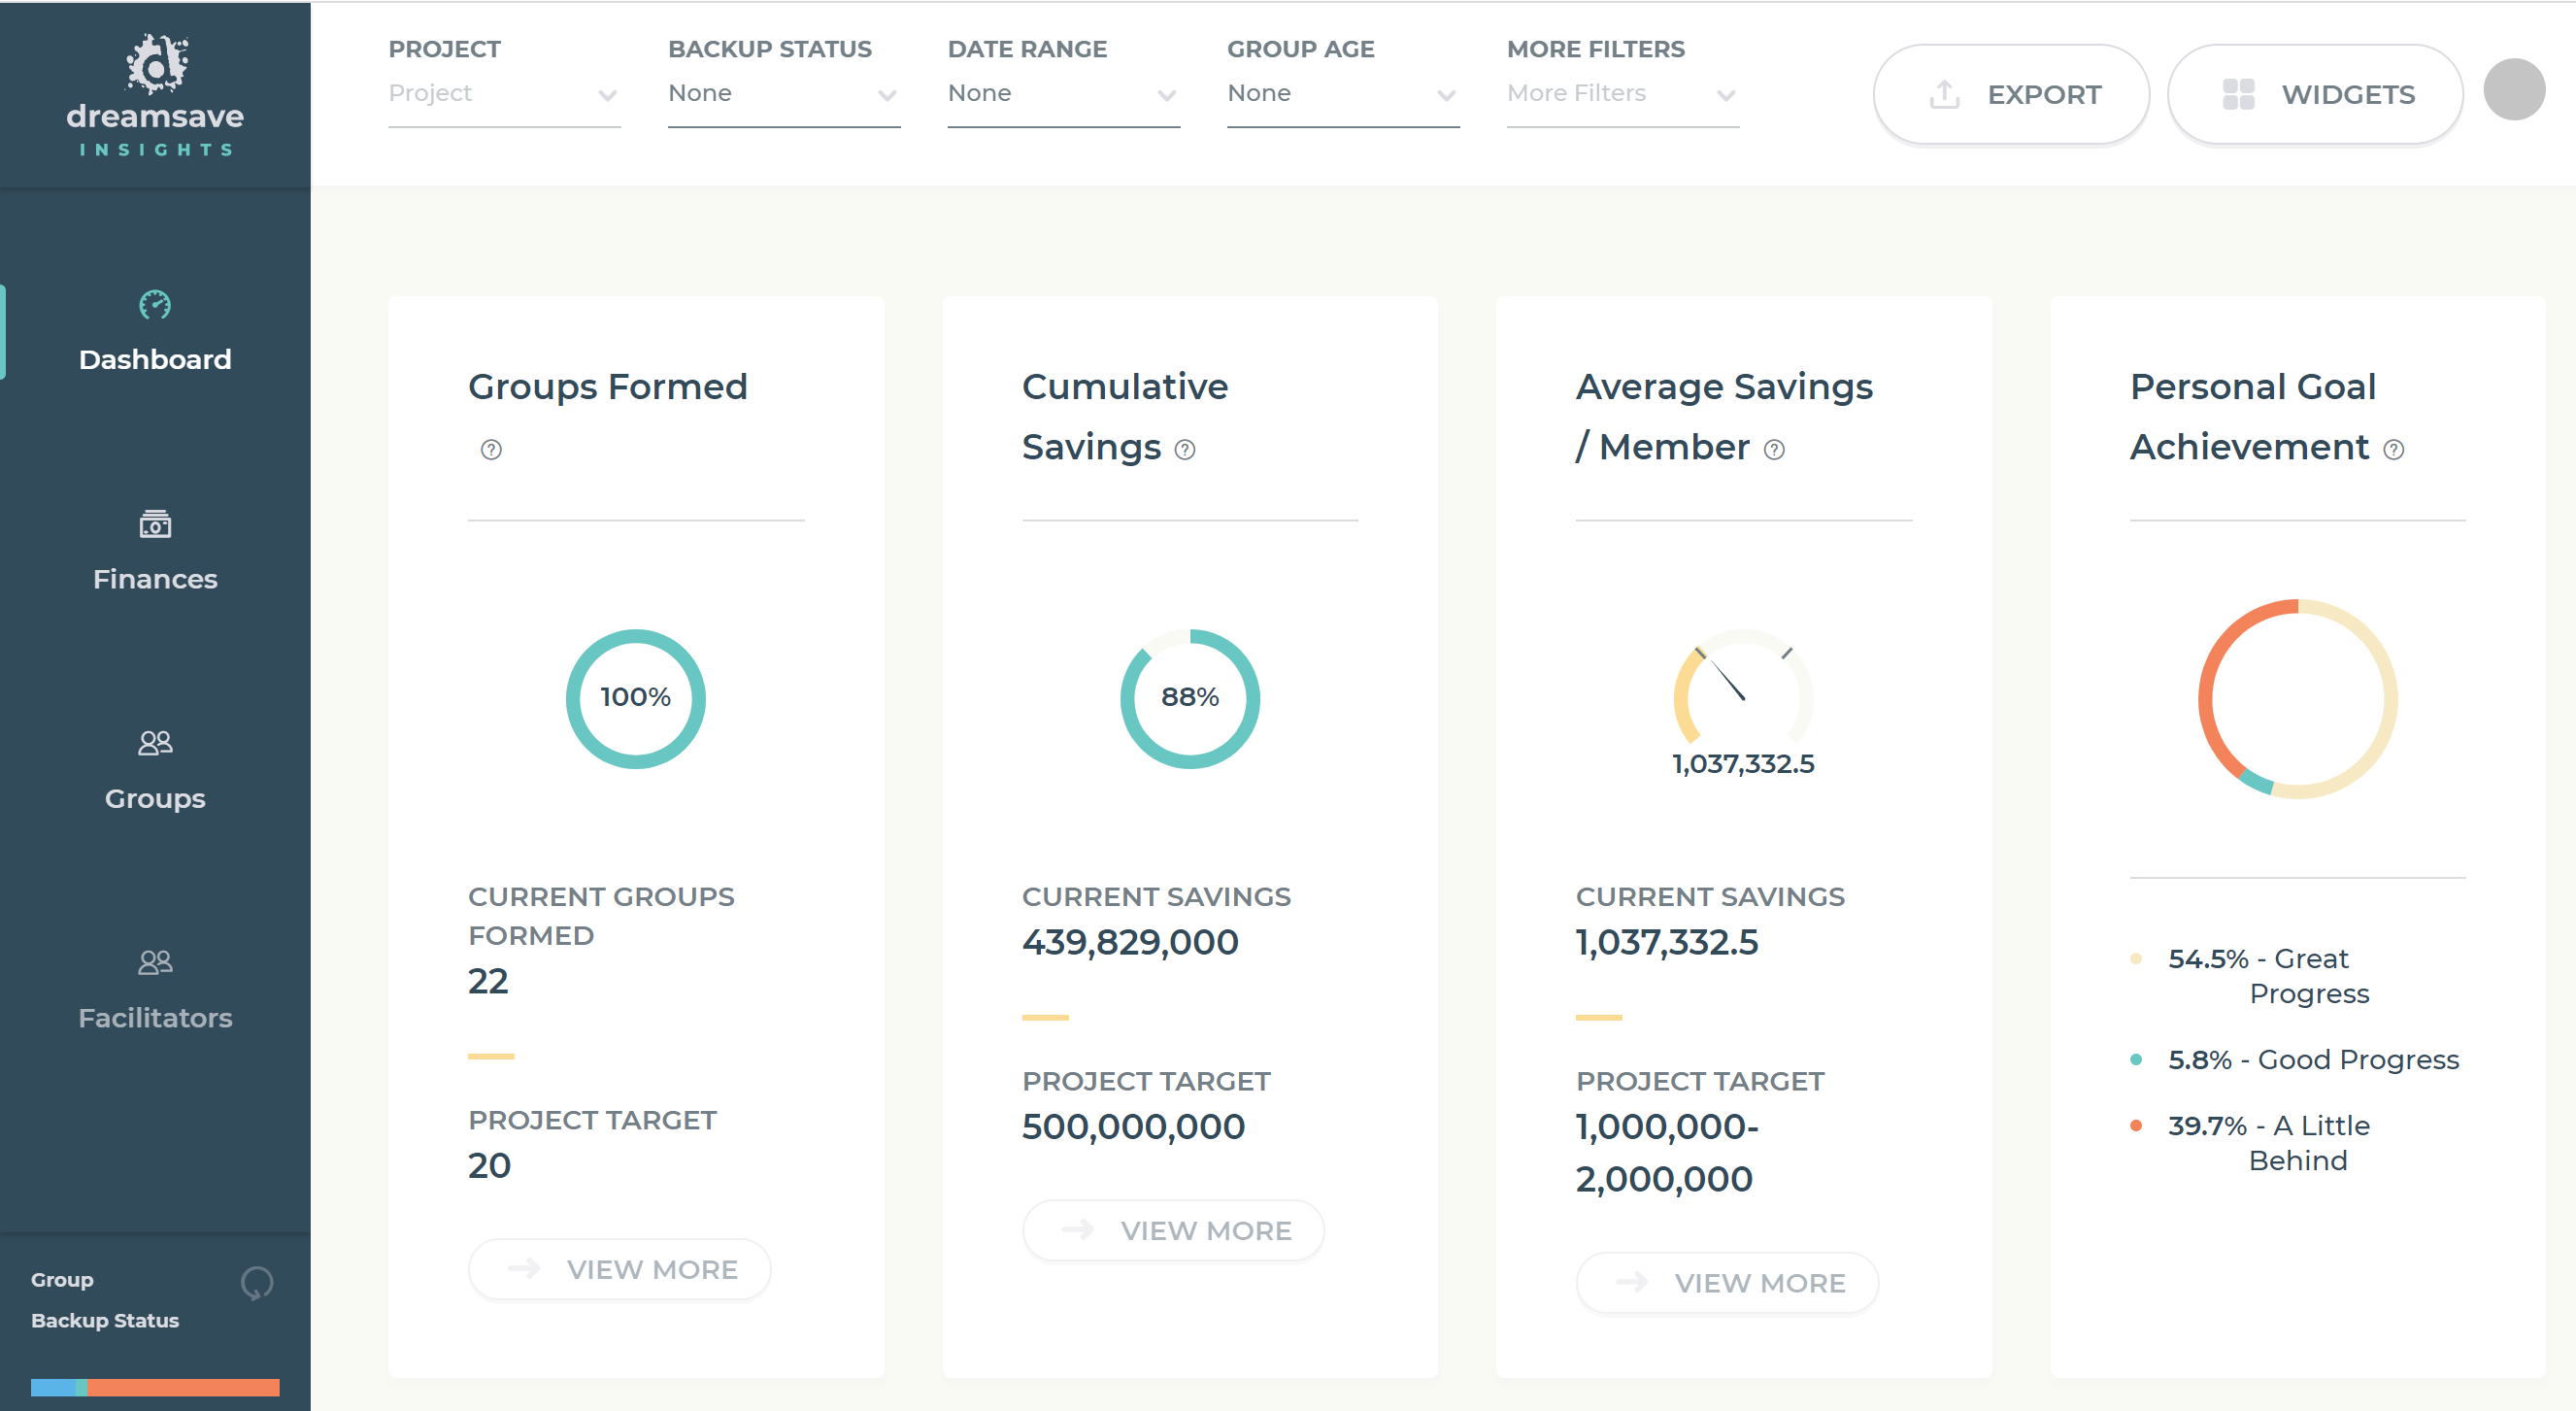Open the Groups Formed help tooltip icon

point(491,450)
